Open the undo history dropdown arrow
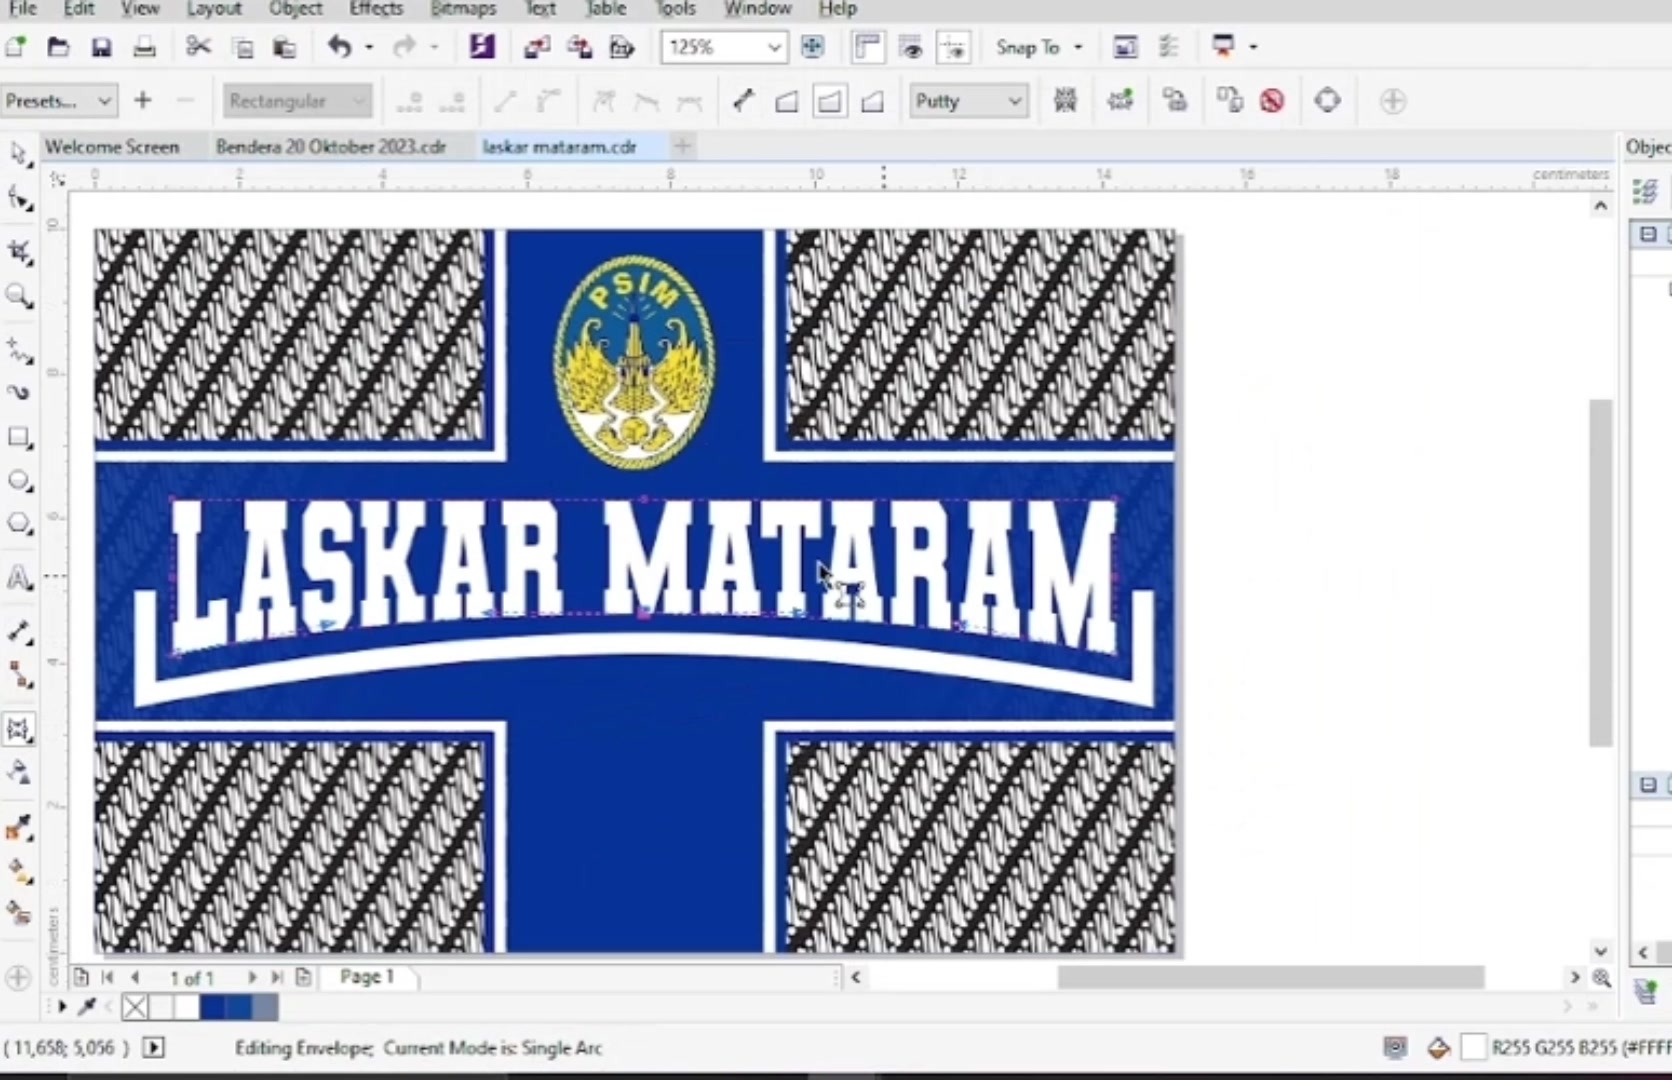This screenshot has height=1080, width=1672. tap(369, 47)
